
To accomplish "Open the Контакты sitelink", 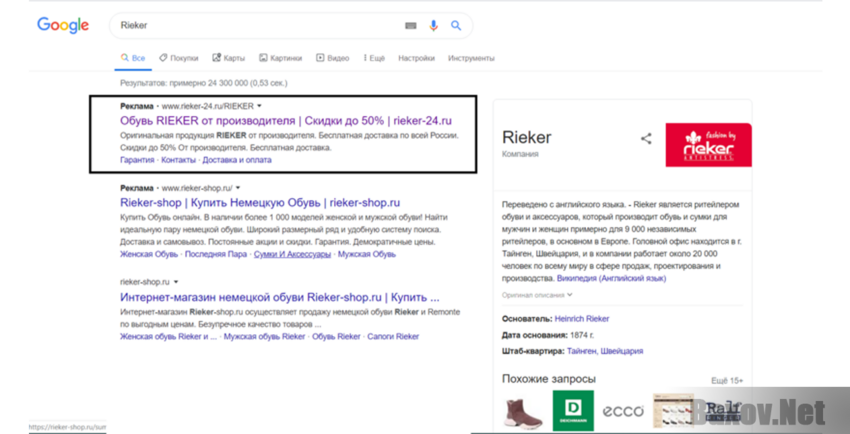I will [x=178, y=160].
